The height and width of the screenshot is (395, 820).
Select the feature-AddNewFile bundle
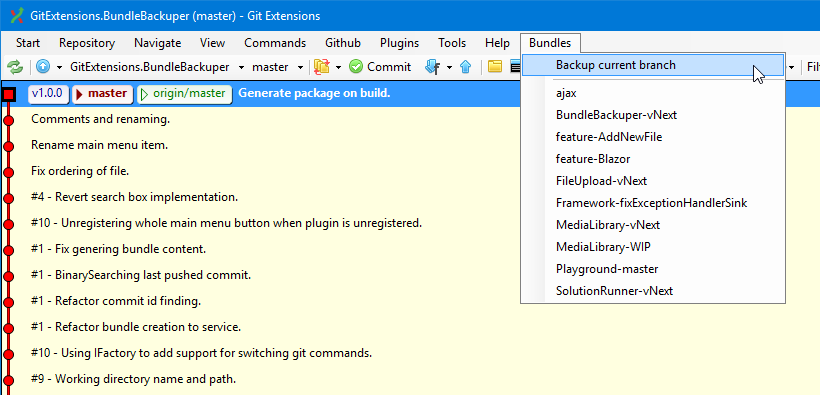point(653,137)
